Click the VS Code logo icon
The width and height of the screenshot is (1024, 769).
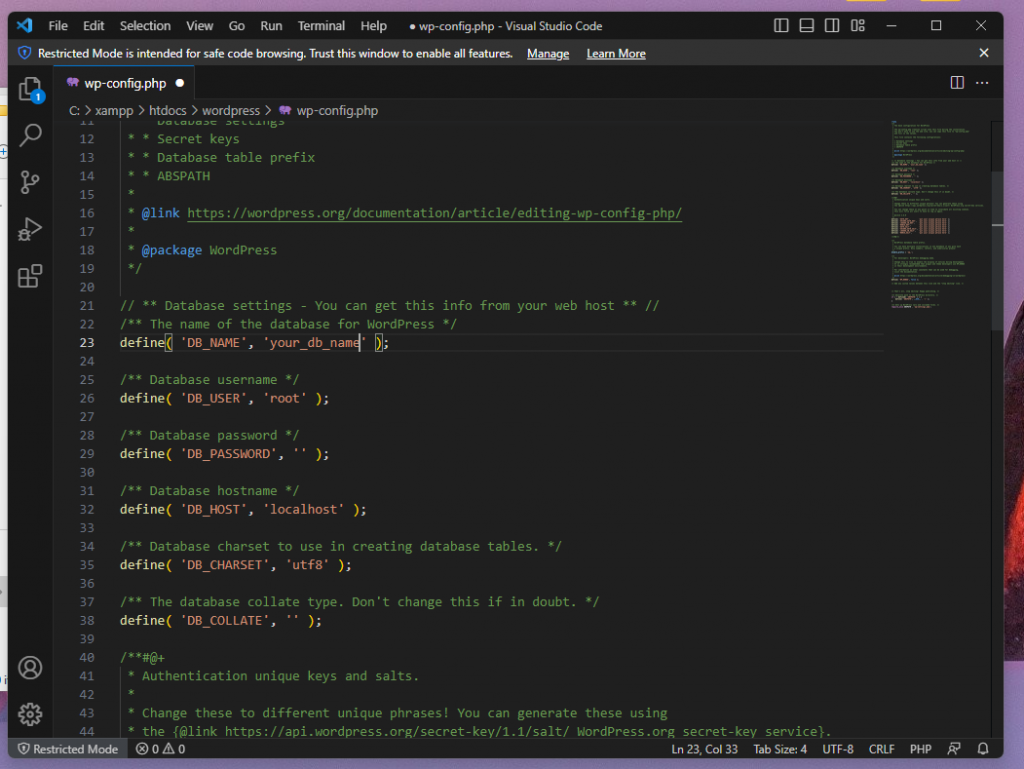coord(24,25)
